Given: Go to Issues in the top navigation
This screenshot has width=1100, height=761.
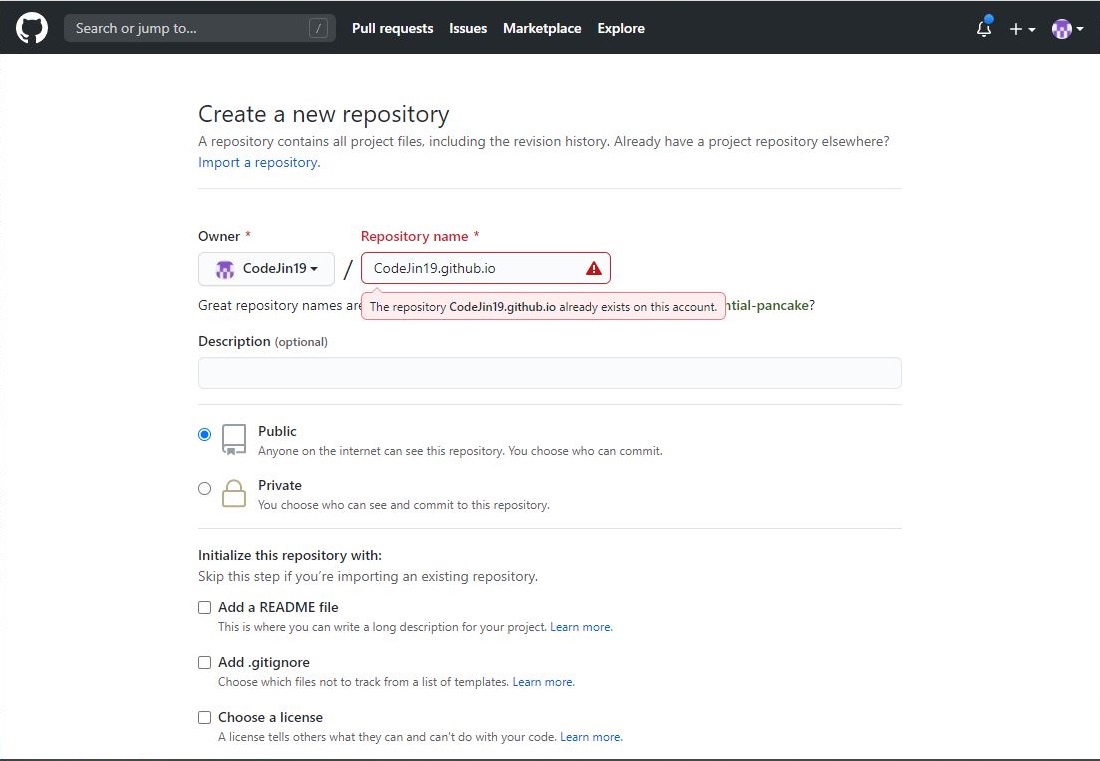Looking at the screenshot, I should pos(468,28).
